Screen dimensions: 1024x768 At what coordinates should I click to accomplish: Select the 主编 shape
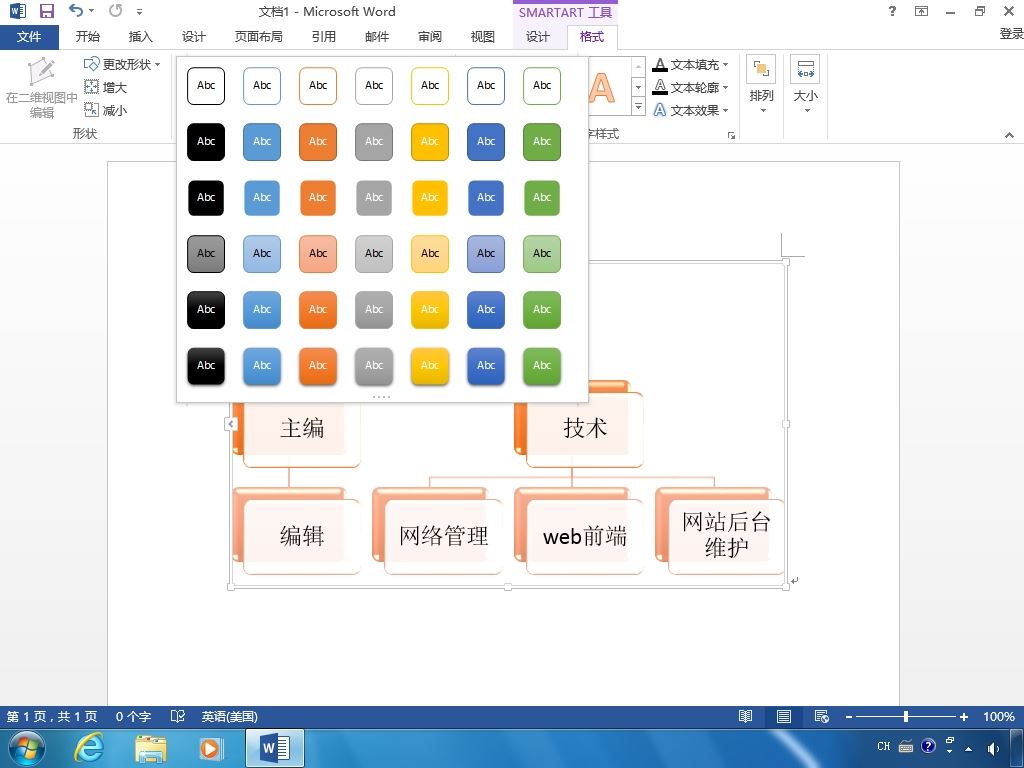click(301, 429)
